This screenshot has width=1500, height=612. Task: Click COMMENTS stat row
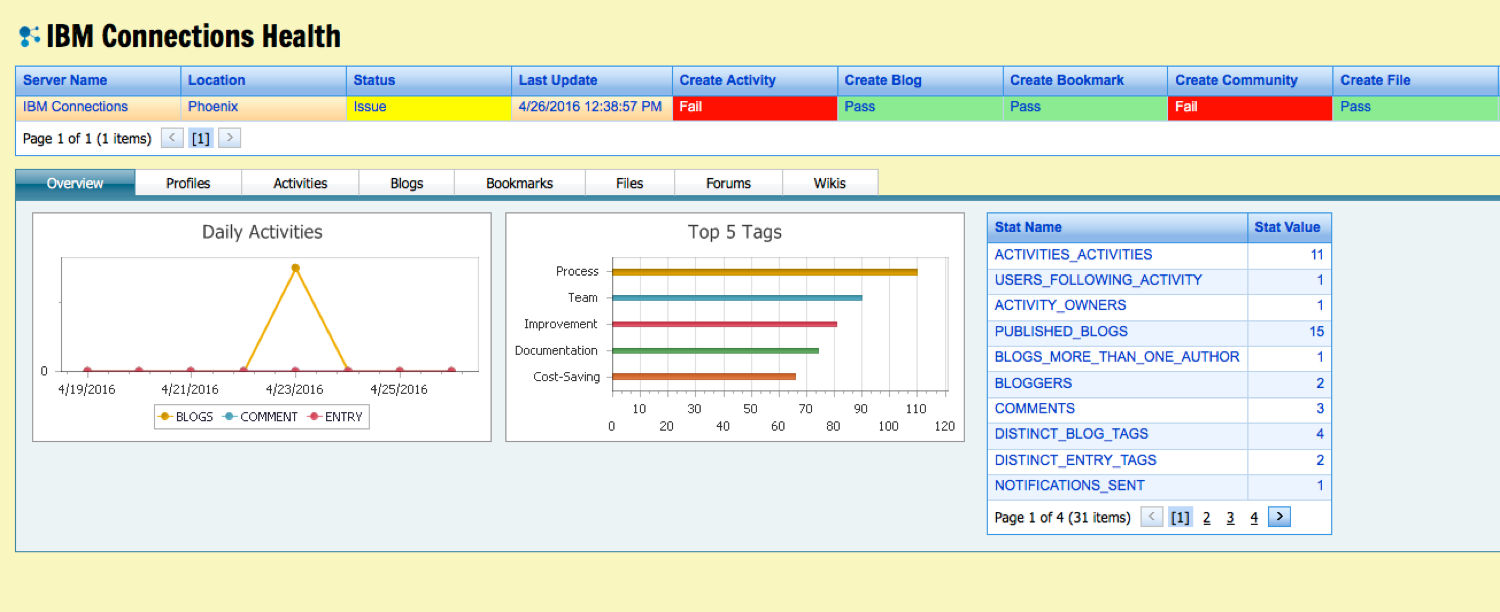[1159, 409]
